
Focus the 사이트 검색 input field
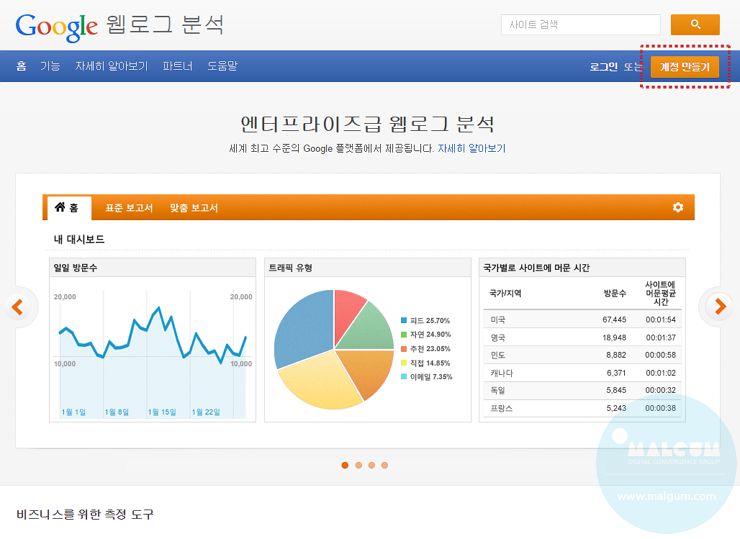coord(580,25)
